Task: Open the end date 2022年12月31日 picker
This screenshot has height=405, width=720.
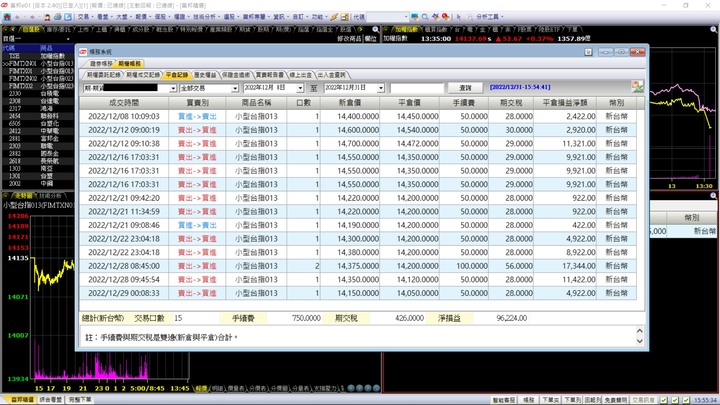Action: (381, 88)
